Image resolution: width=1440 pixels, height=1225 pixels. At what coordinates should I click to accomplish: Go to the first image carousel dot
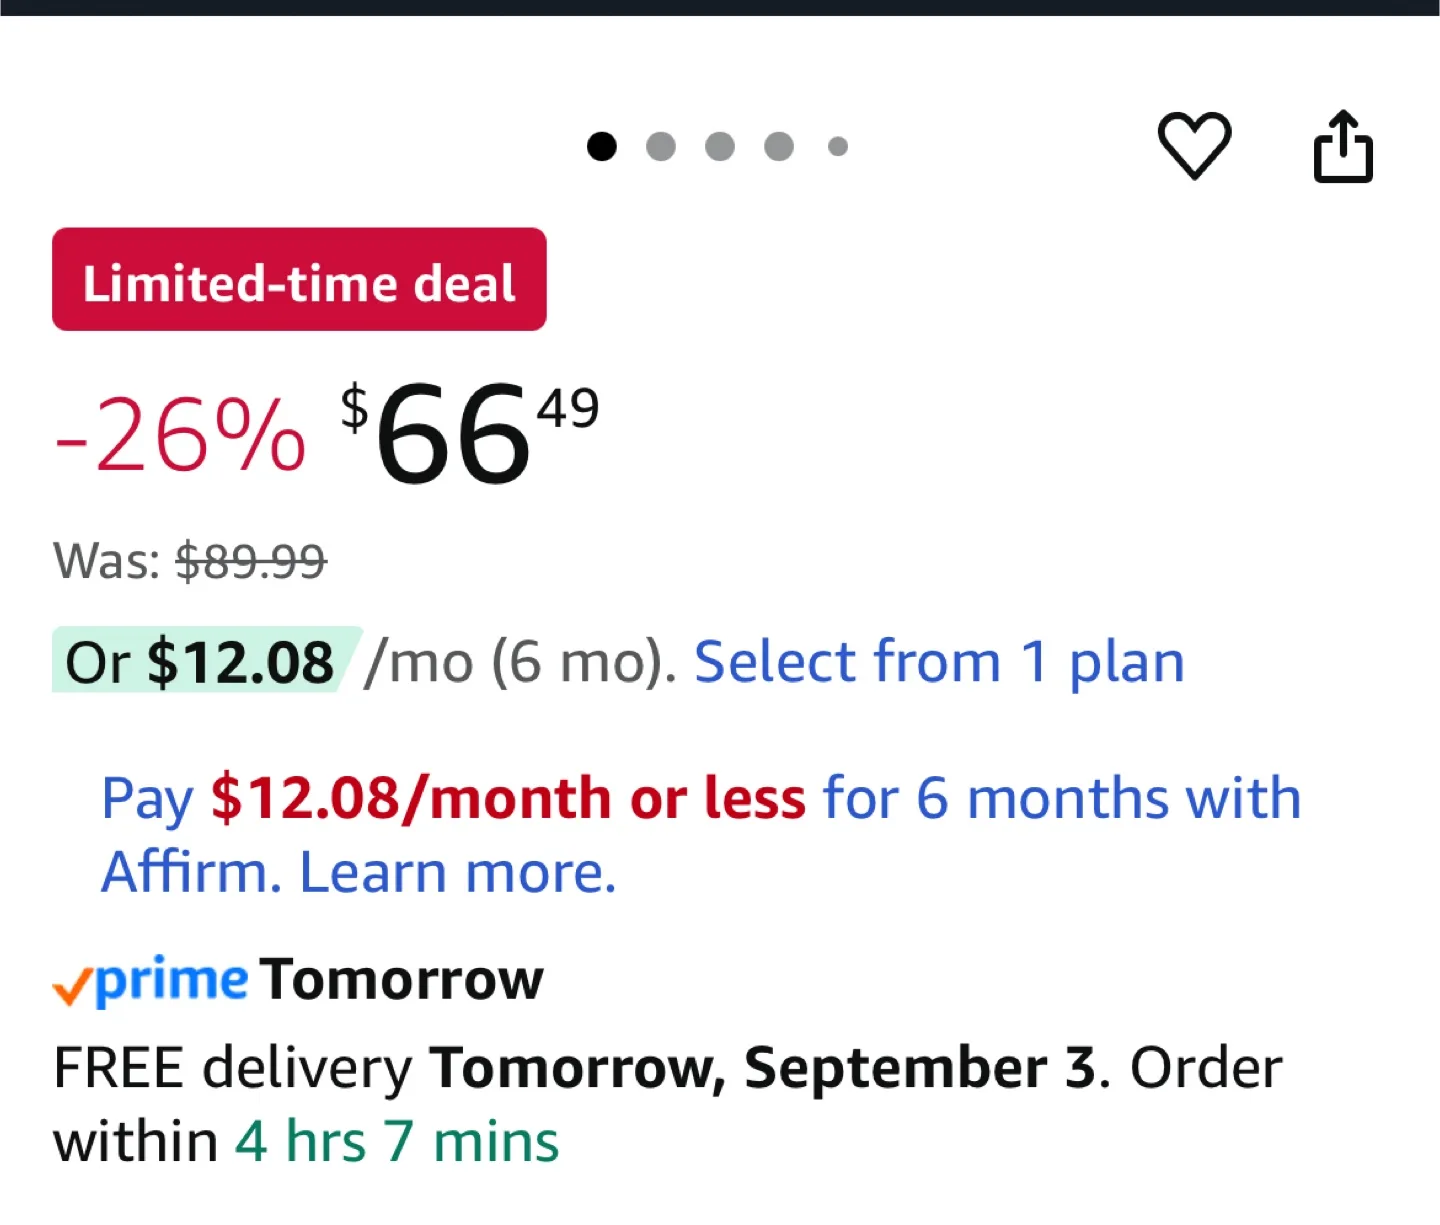pos(602,147)
